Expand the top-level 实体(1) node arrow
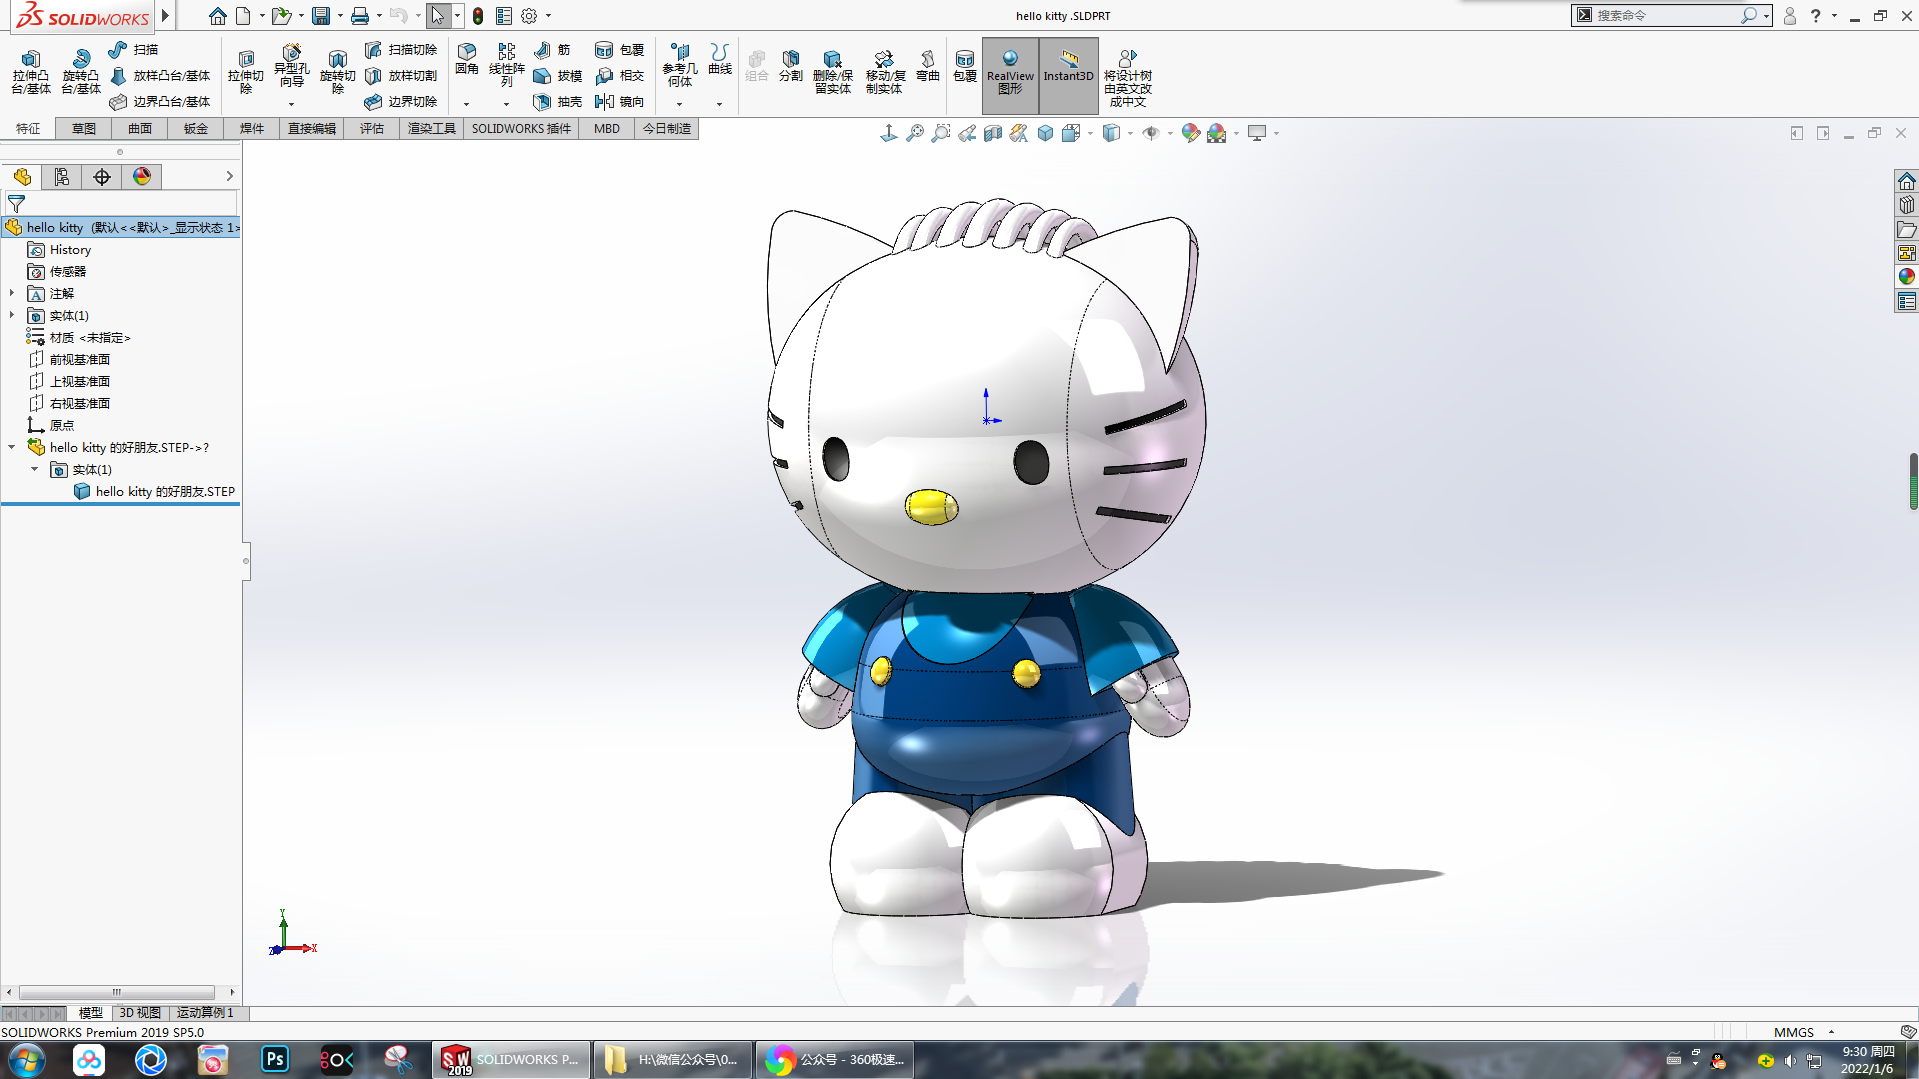The width and height of the screenshot is (1919, 1079). click(12, 316)
